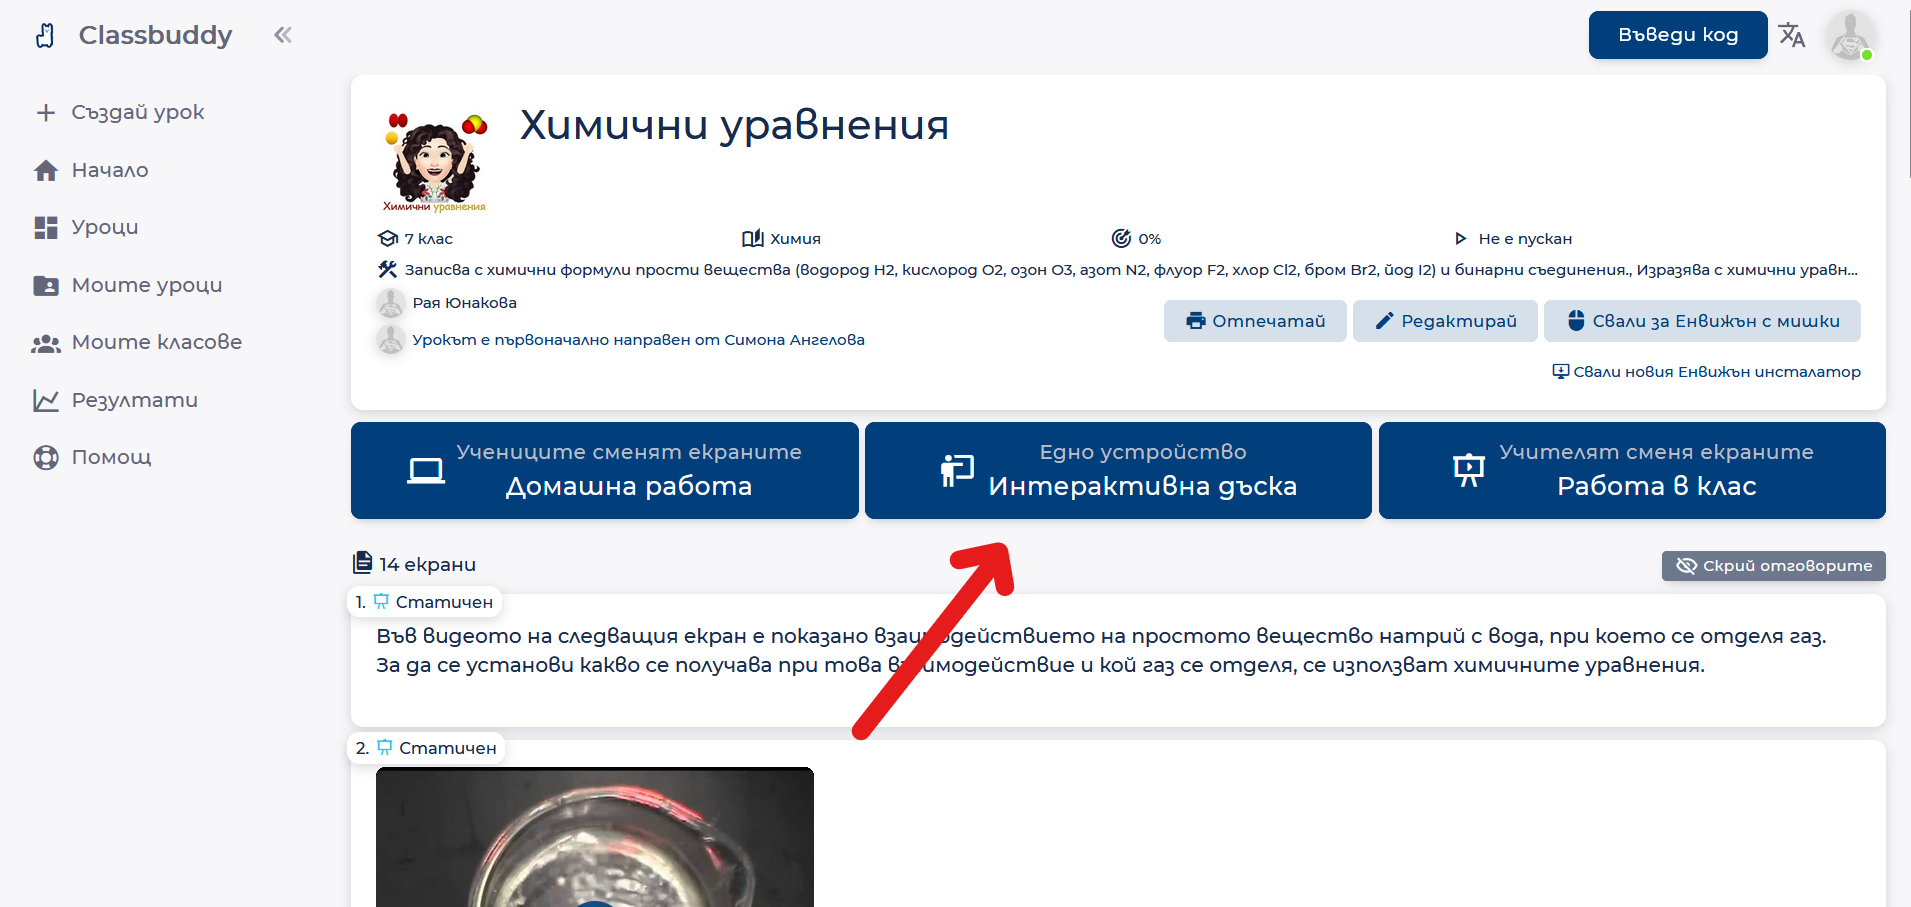
Task: Print the lesson with Отпечатай
Action: [1254, 321]
